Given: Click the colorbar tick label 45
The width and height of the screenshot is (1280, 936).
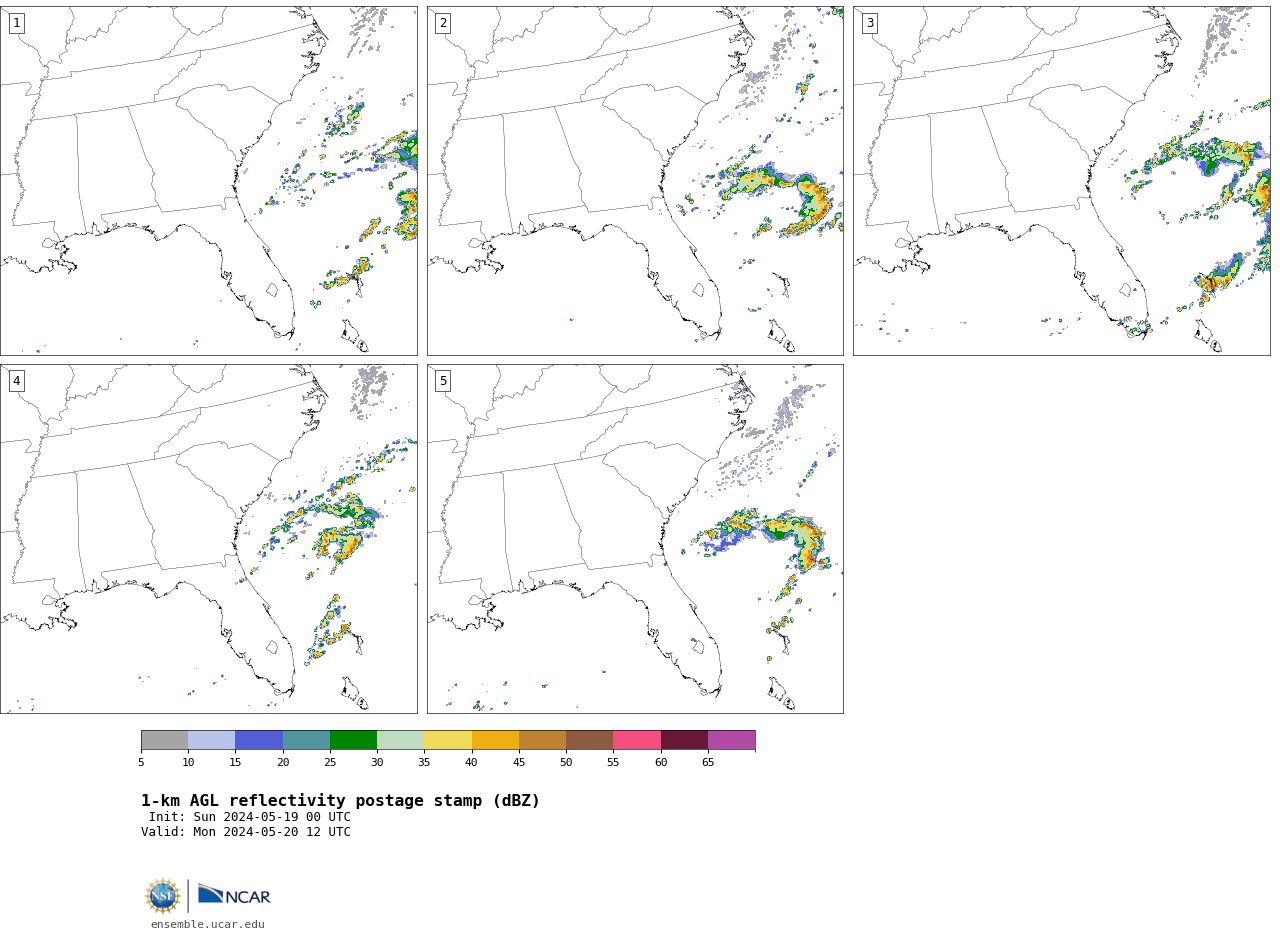Looking at the screenshot, I should point(519,763).
